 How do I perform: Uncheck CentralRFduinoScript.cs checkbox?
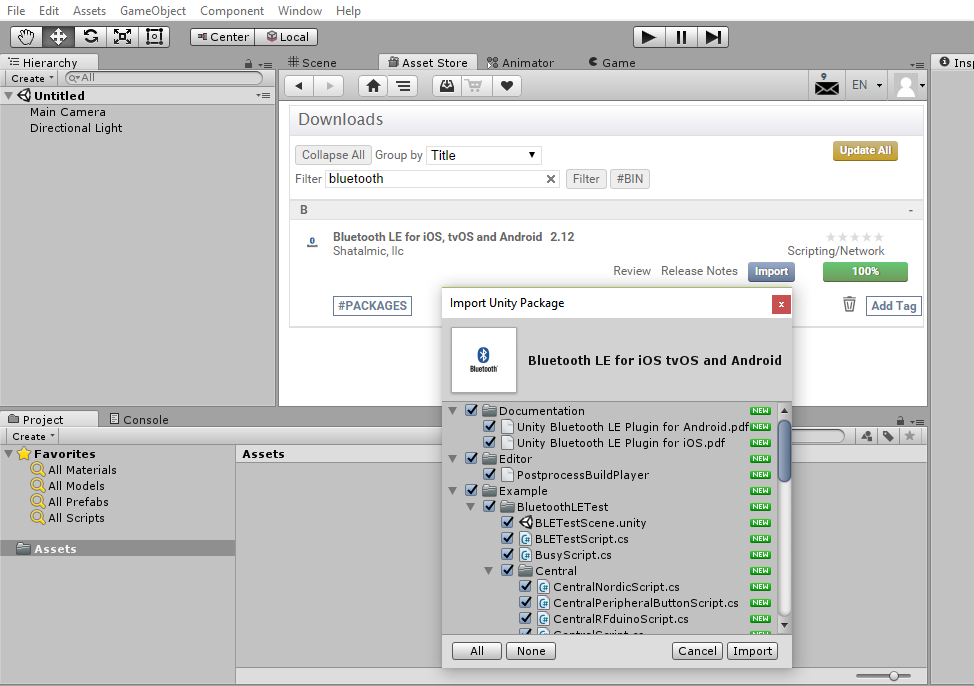coord(526,618)
